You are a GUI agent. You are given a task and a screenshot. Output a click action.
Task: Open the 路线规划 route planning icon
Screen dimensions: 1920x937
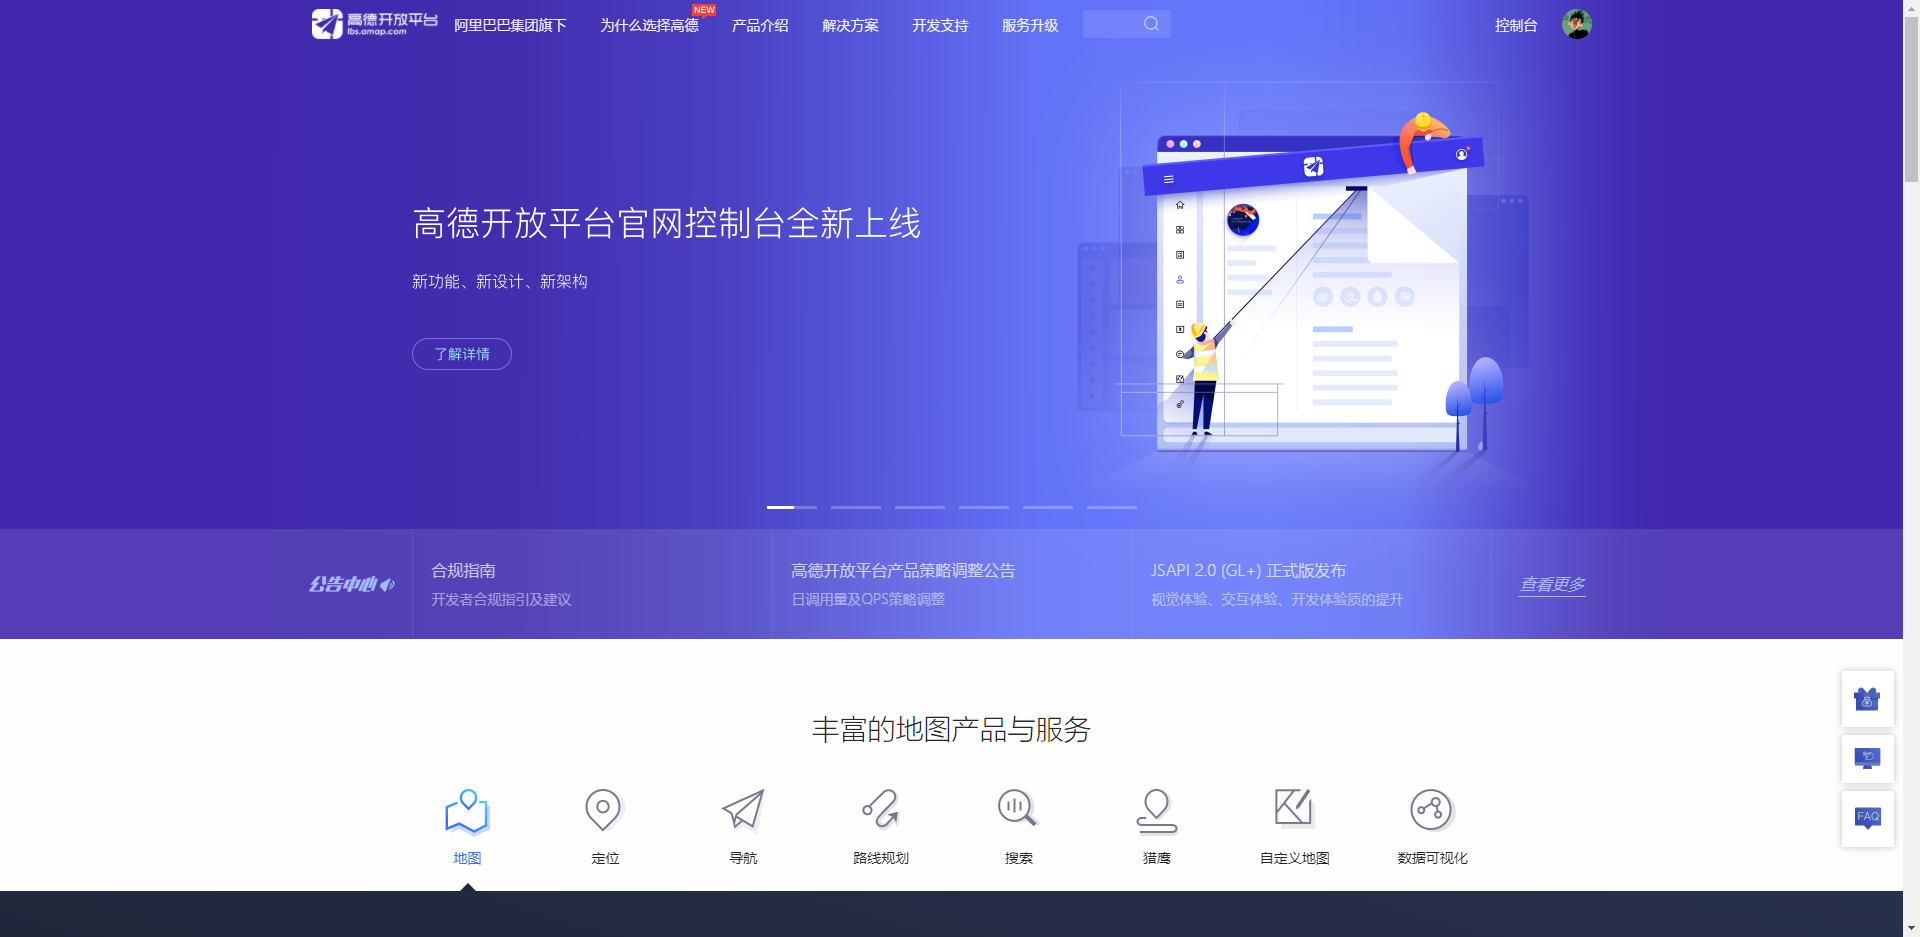880,810
